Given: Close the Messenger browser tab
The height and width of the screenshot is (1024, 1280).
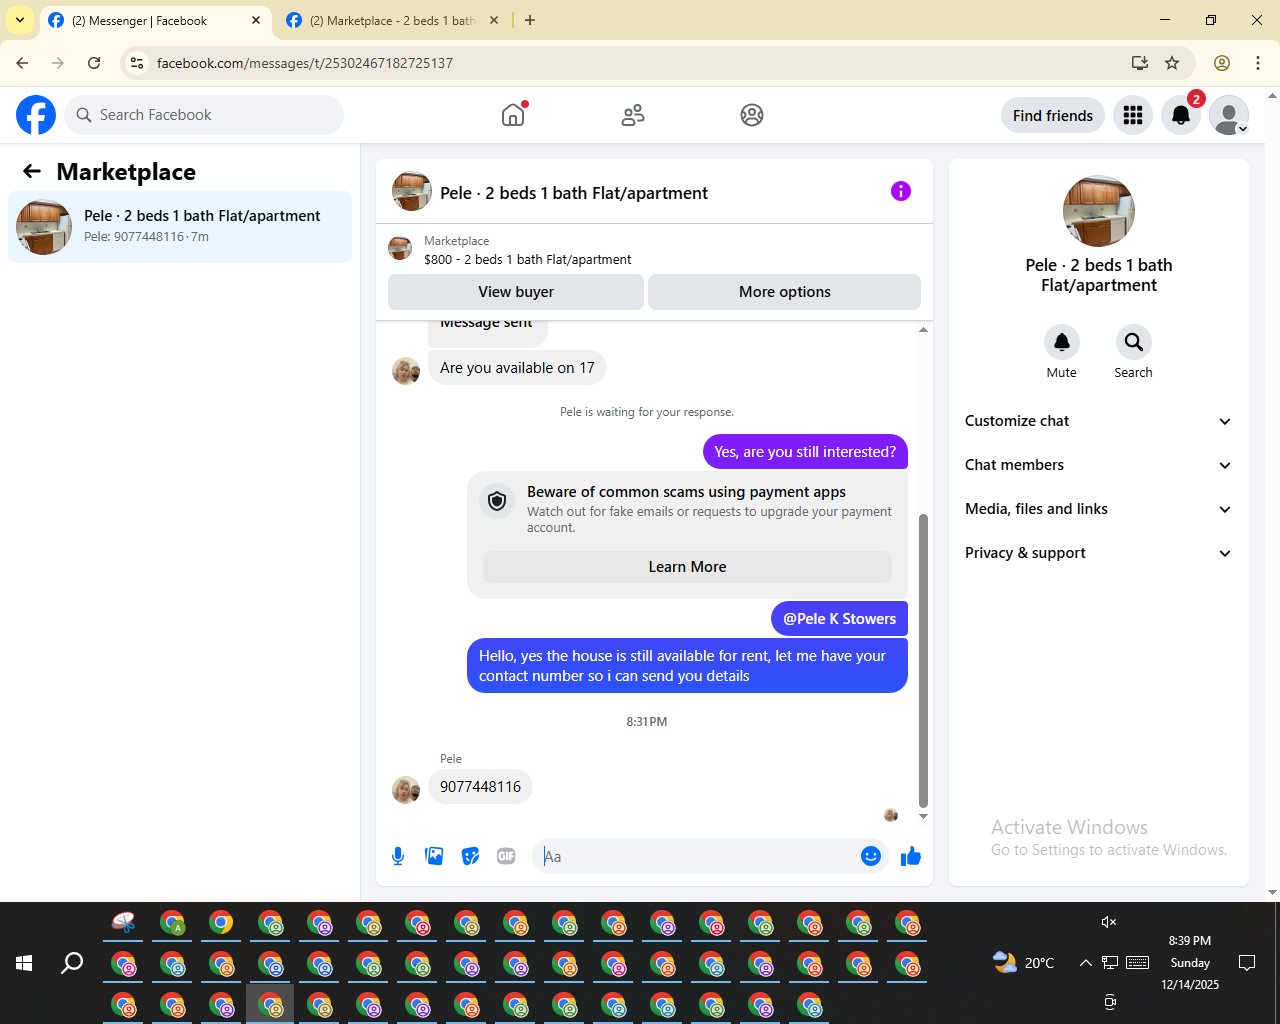Looking at the screenshot, I should (x=256, y=20).
